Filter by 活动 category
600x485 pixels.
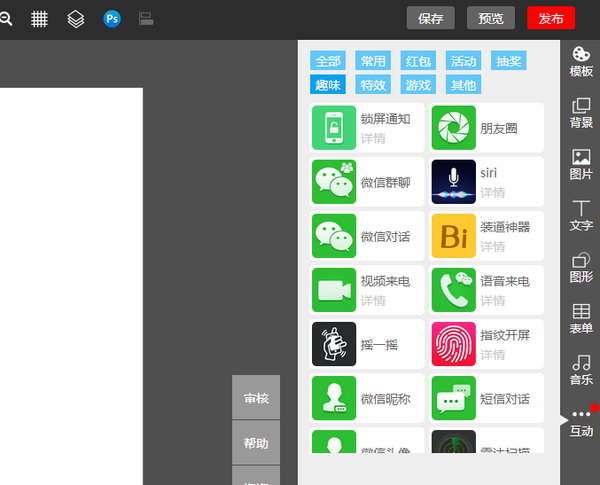click(x=463, y=60)
